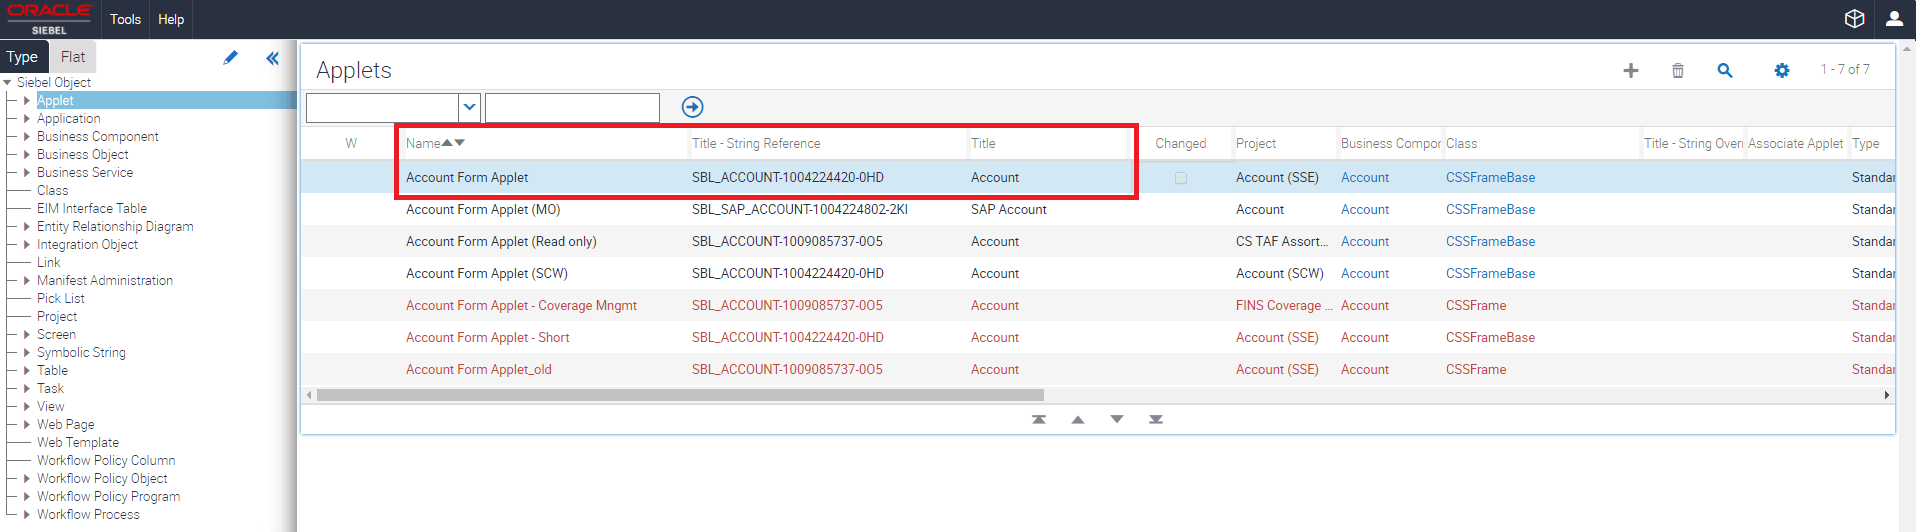The height and width of the screenshot is (532, 1917).
Task: Click the Class column header
Action: [x=1461, y=144]
